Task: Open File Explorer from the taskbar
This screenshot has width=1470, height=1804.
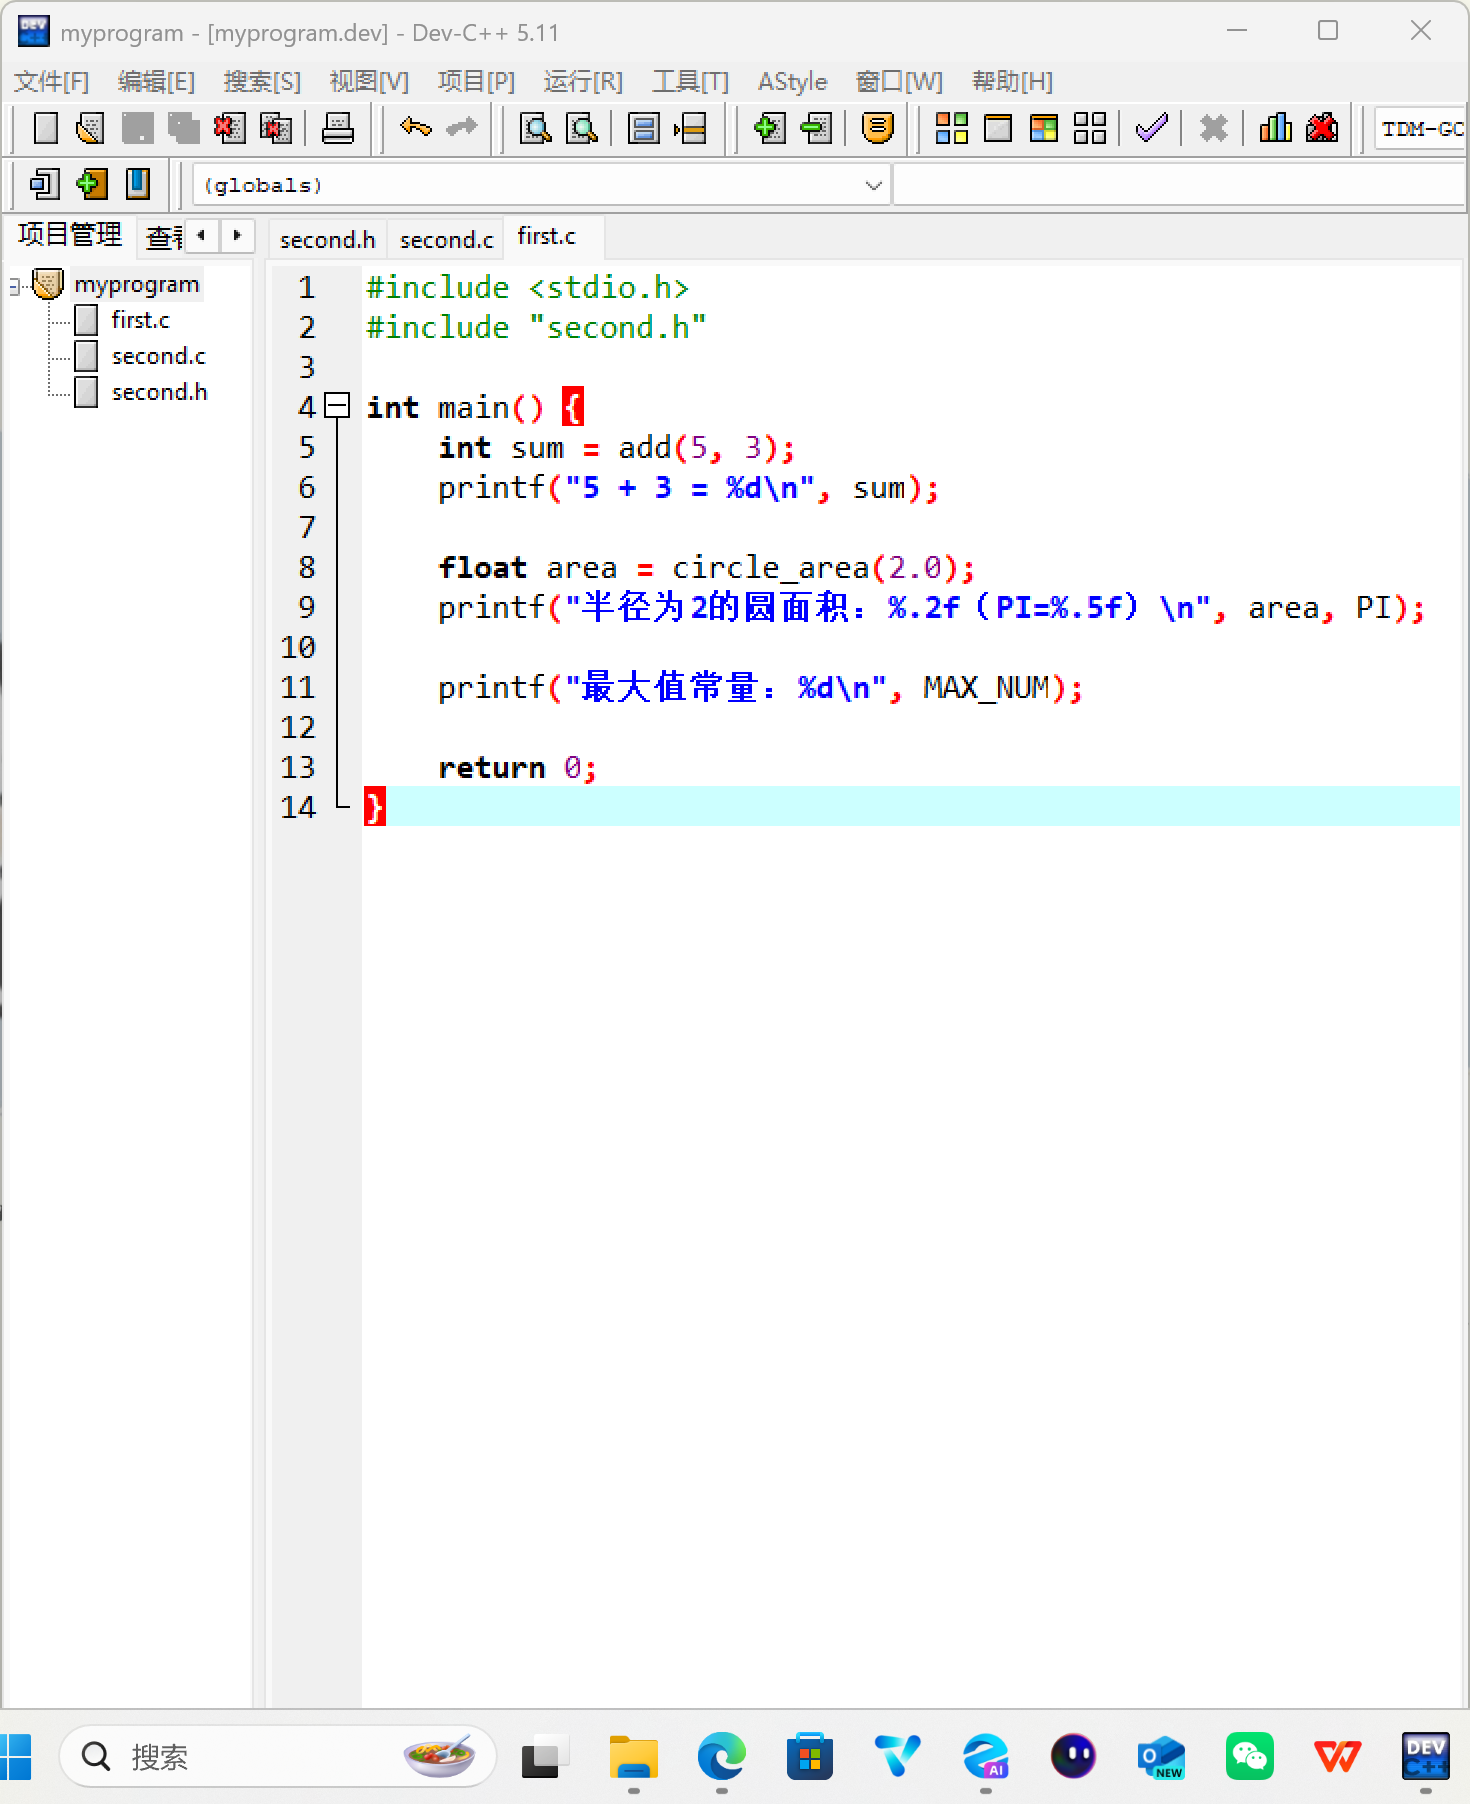Action: pyautogui.click(x=634, y=1757)
